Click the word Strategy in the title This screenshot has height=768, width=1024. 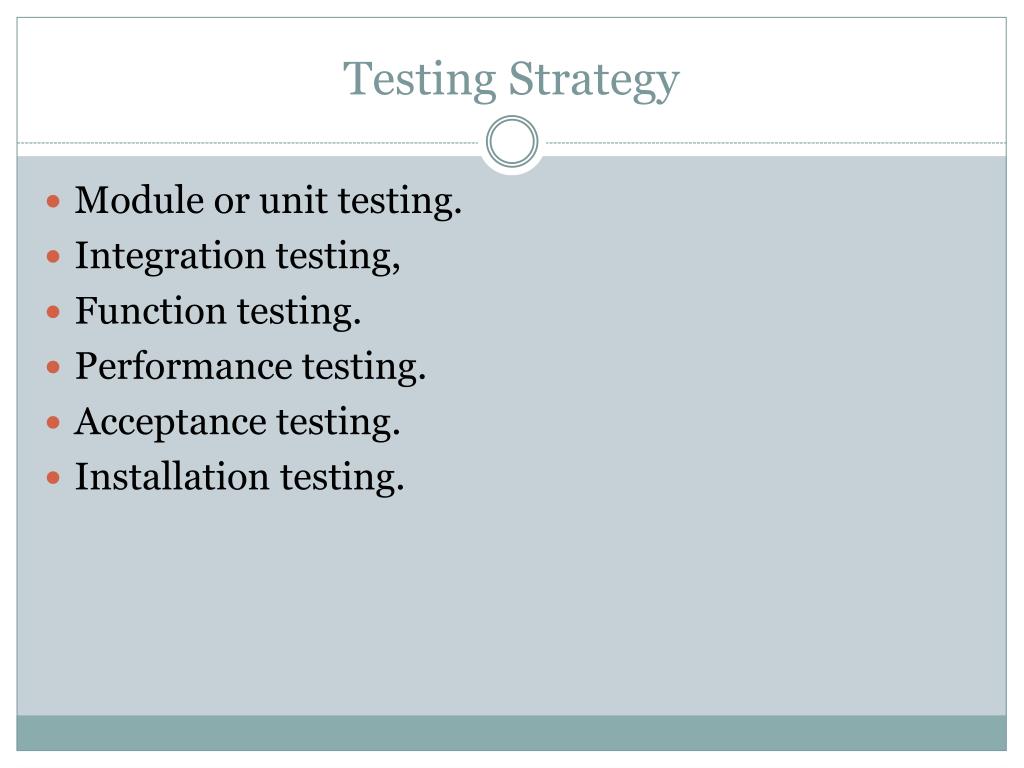594,81
